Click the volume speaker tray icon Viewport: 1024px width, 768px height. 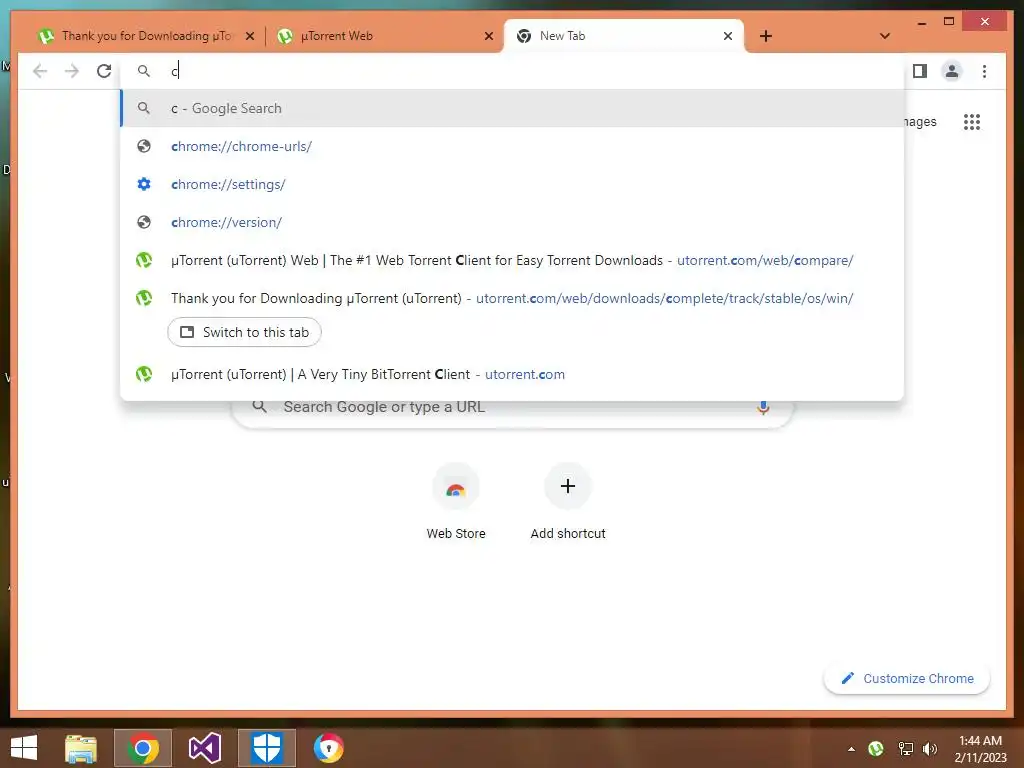[930, 748]
